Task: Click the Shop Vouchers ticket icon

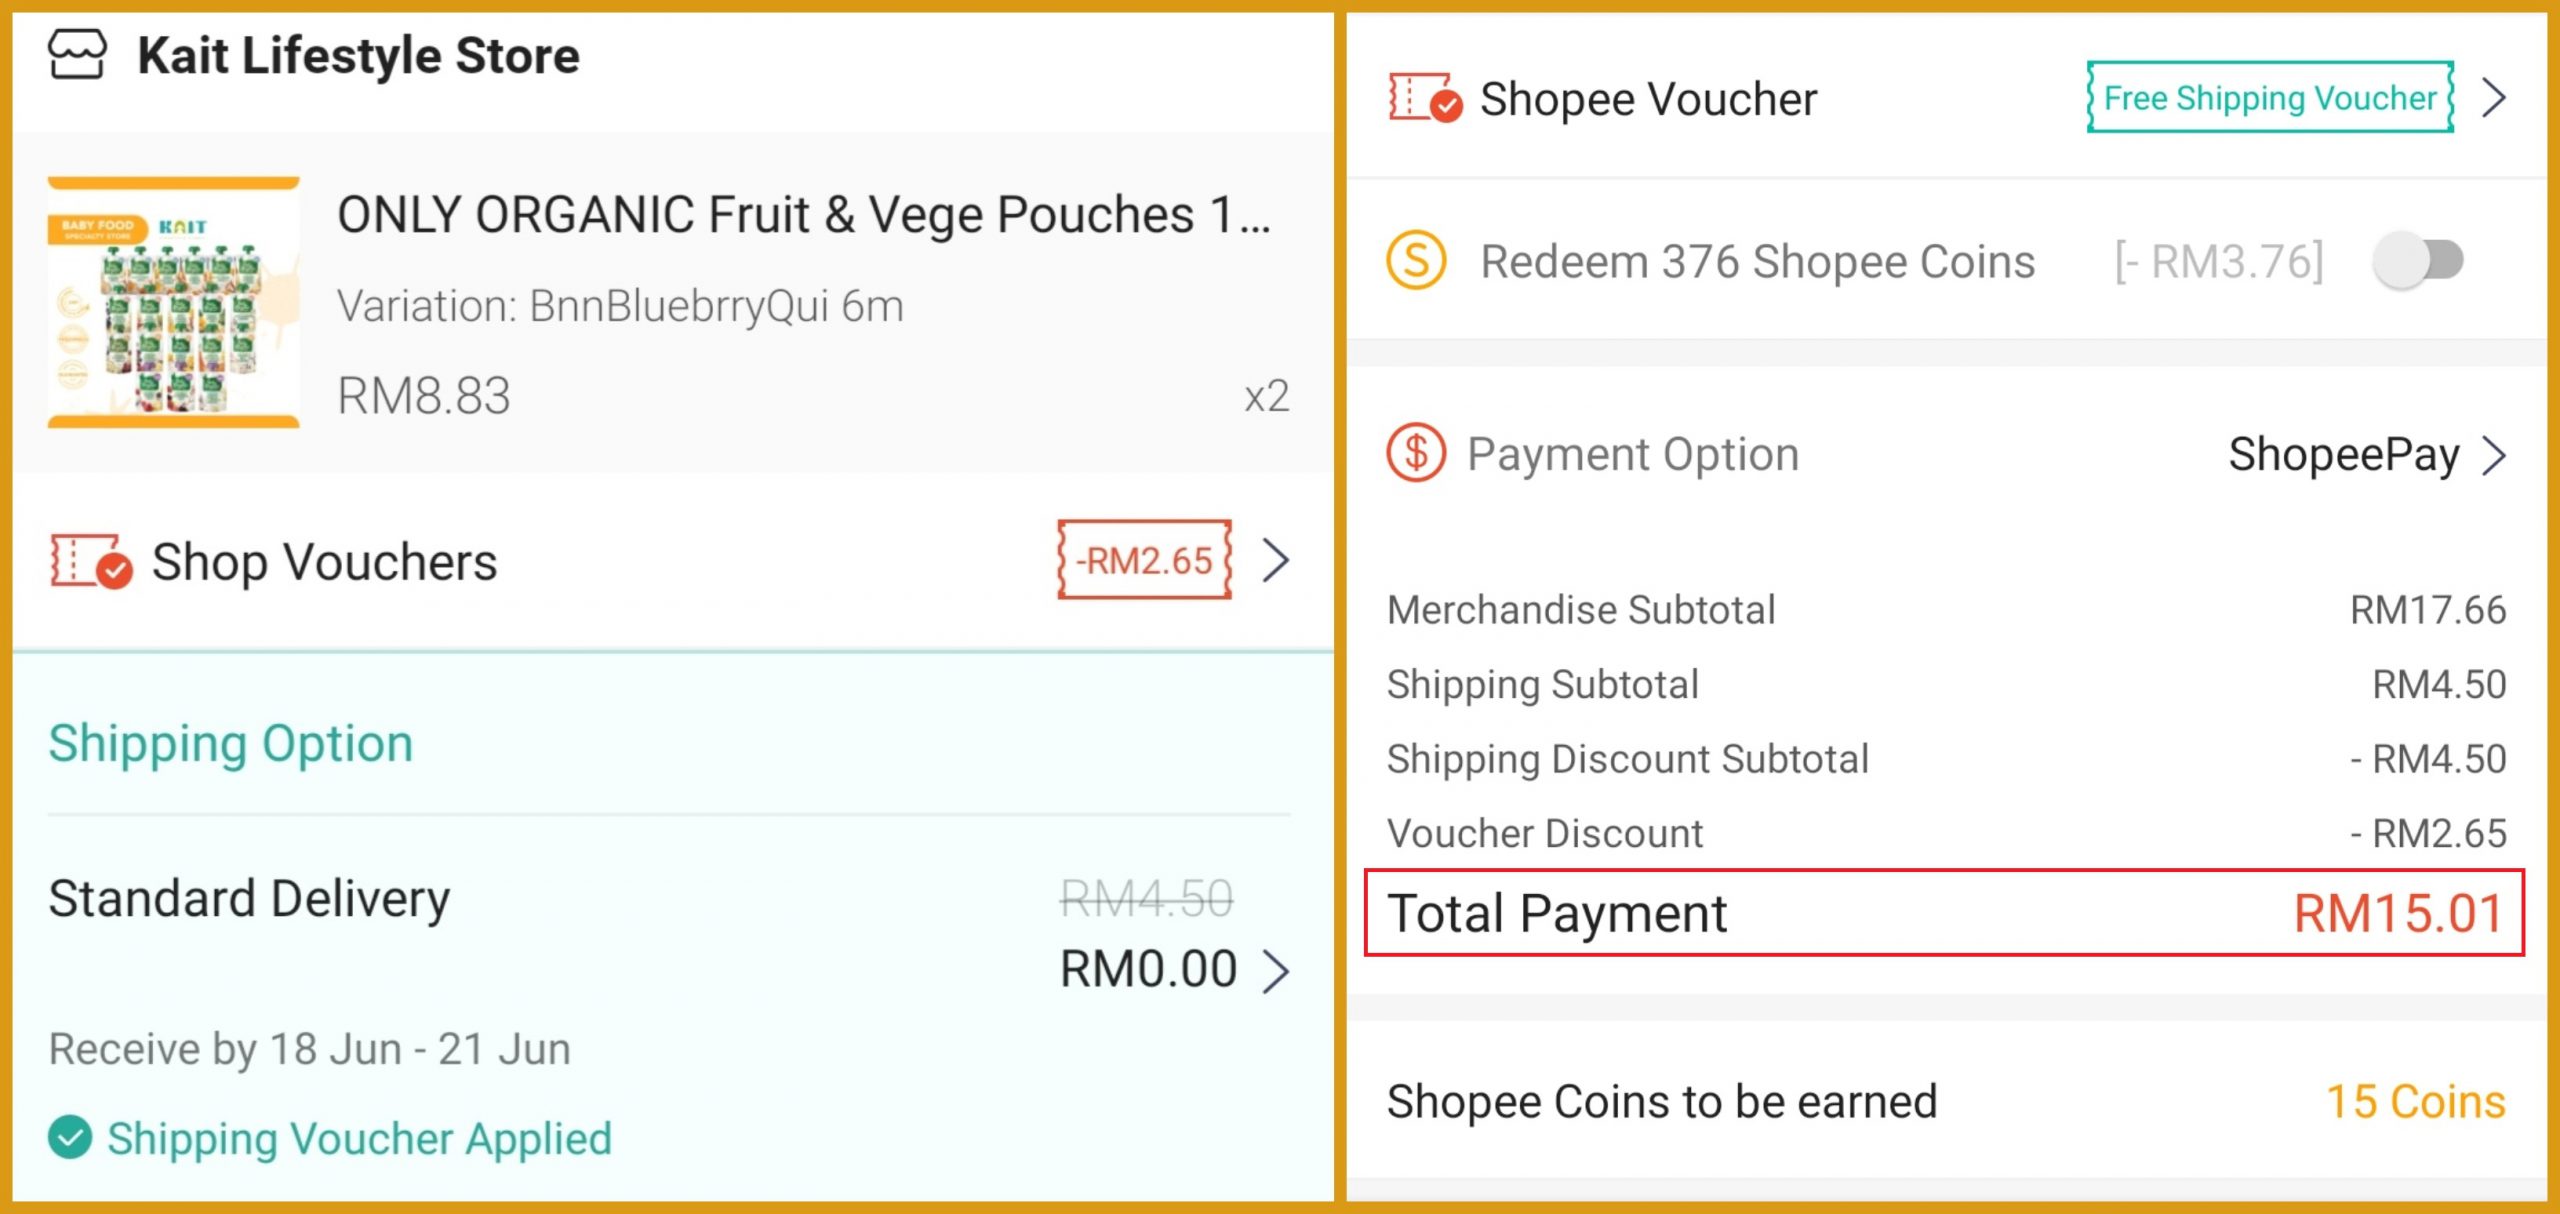Action: (91, 561)
